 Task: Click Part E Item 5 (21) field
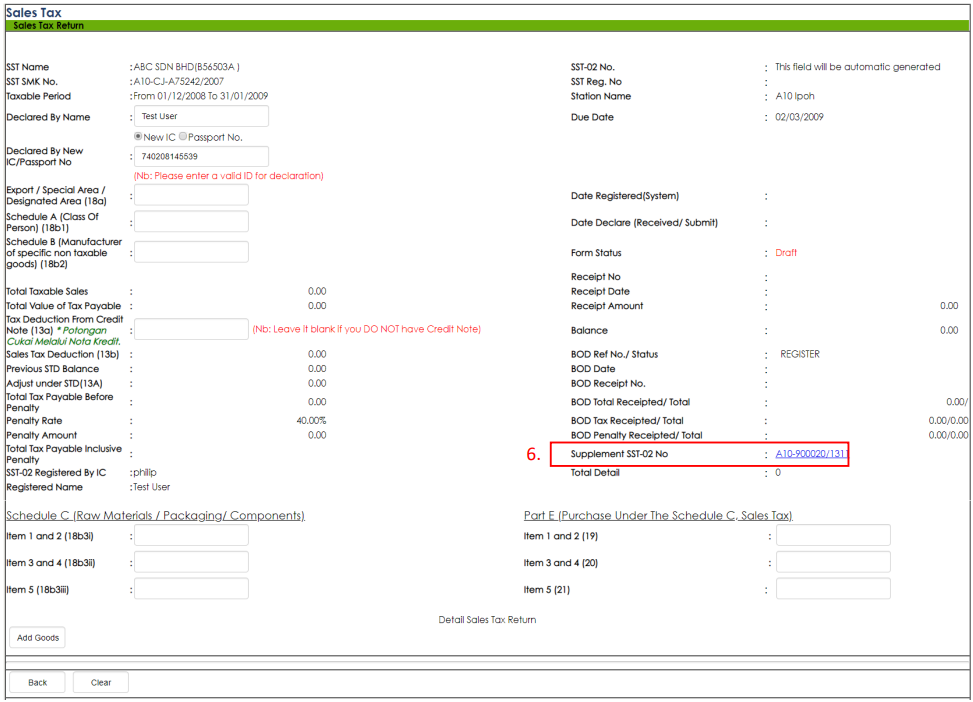(833, 589)
